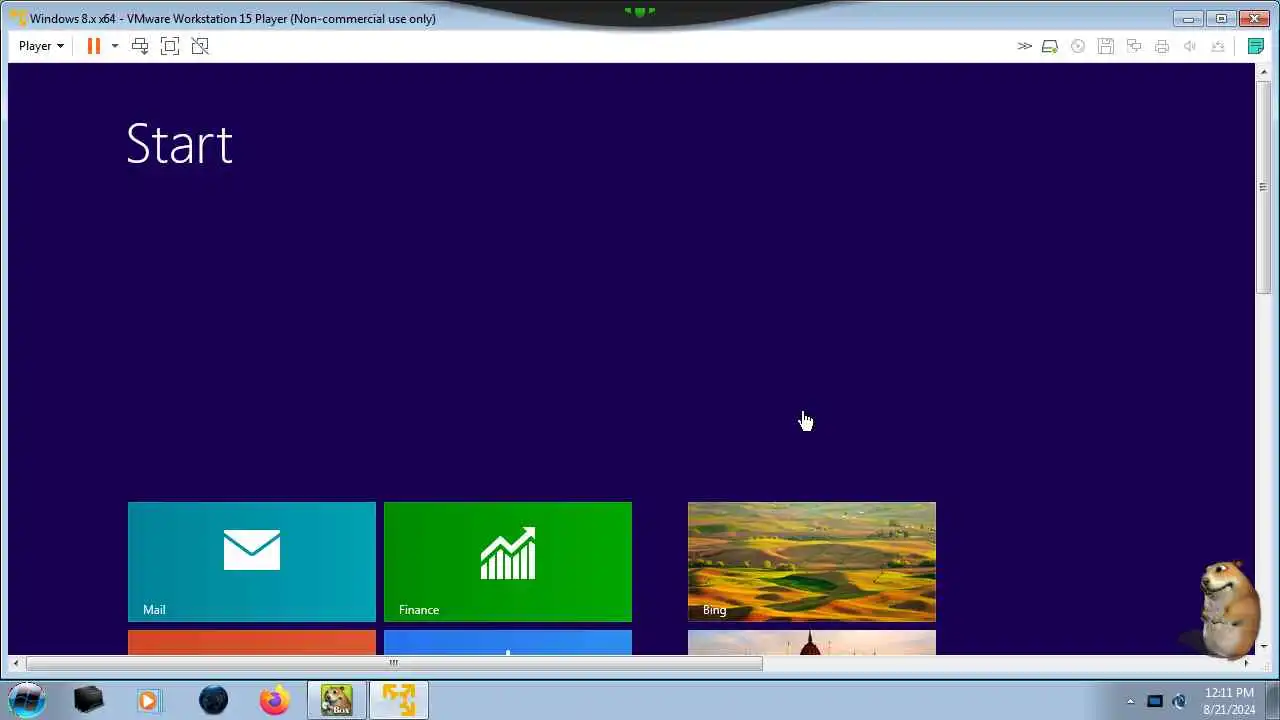Click the network monitor tray icon
This screenshot has height=720, width=1280.
1155,701
